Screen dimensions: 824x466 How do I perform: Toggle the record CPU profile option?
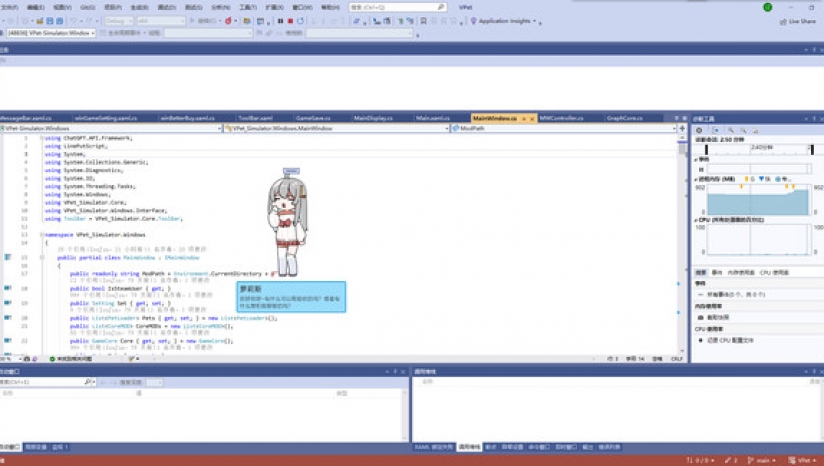700,339
